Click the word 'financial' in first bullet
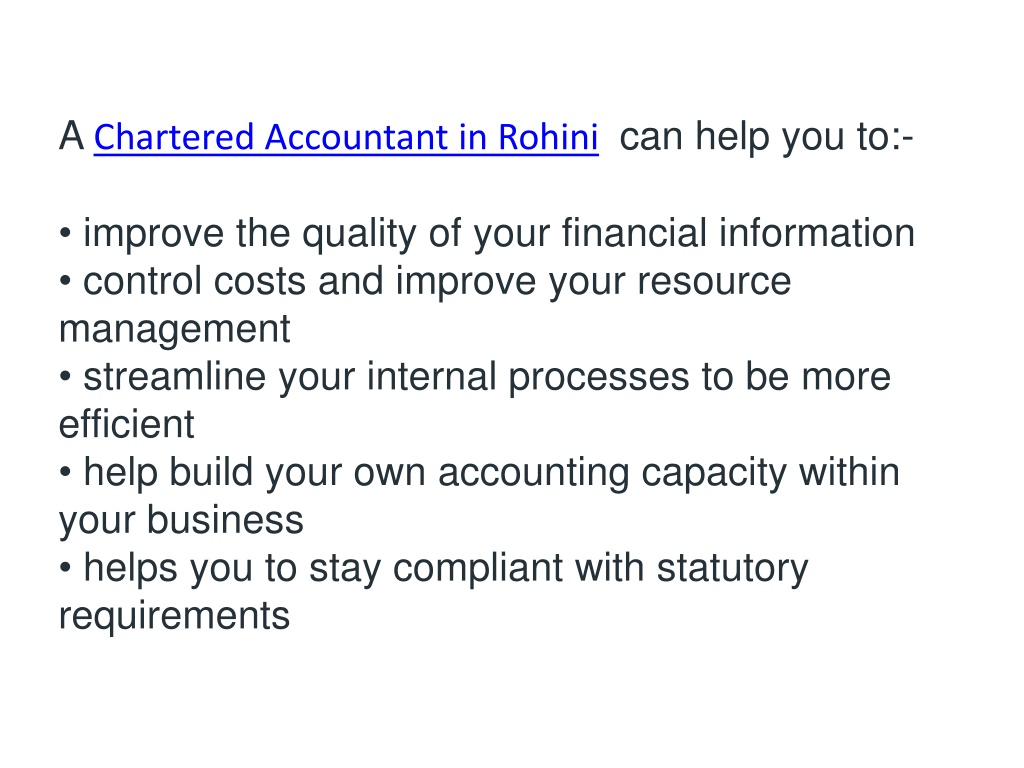This screenshot has width=1024, height=768. click(x=634, y=232)
